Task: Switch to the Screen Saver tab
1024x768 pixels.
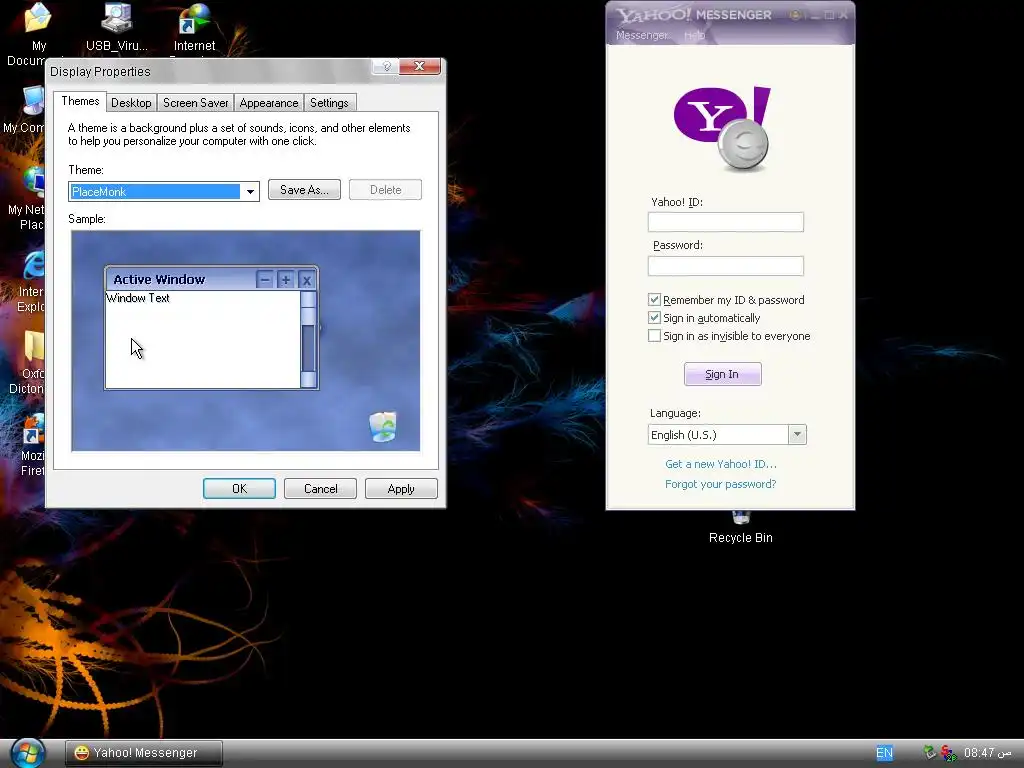Action: [x=195, y=103]
